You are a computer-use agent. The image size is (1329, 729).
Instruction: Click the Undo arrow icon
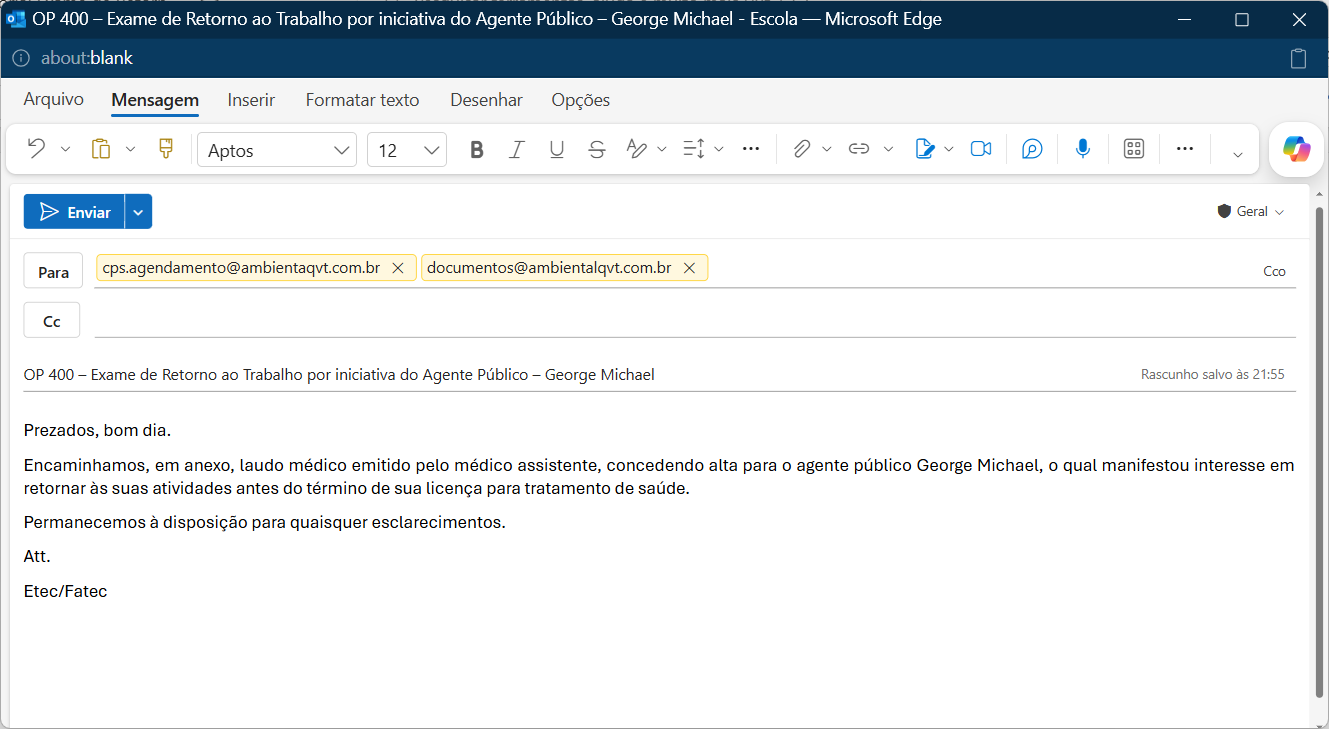(x=36, y=149)
